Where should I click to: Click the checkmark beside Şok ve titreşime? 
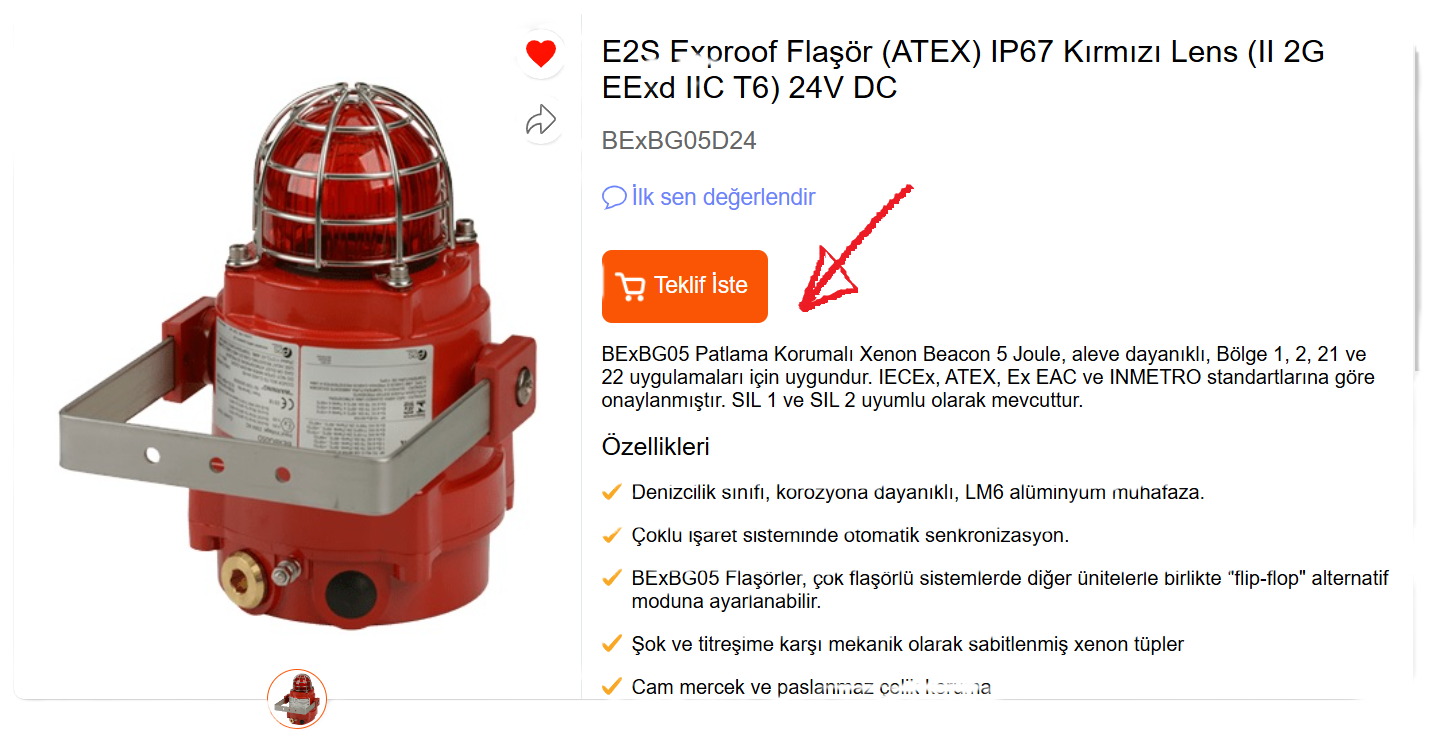click(611, 644)
